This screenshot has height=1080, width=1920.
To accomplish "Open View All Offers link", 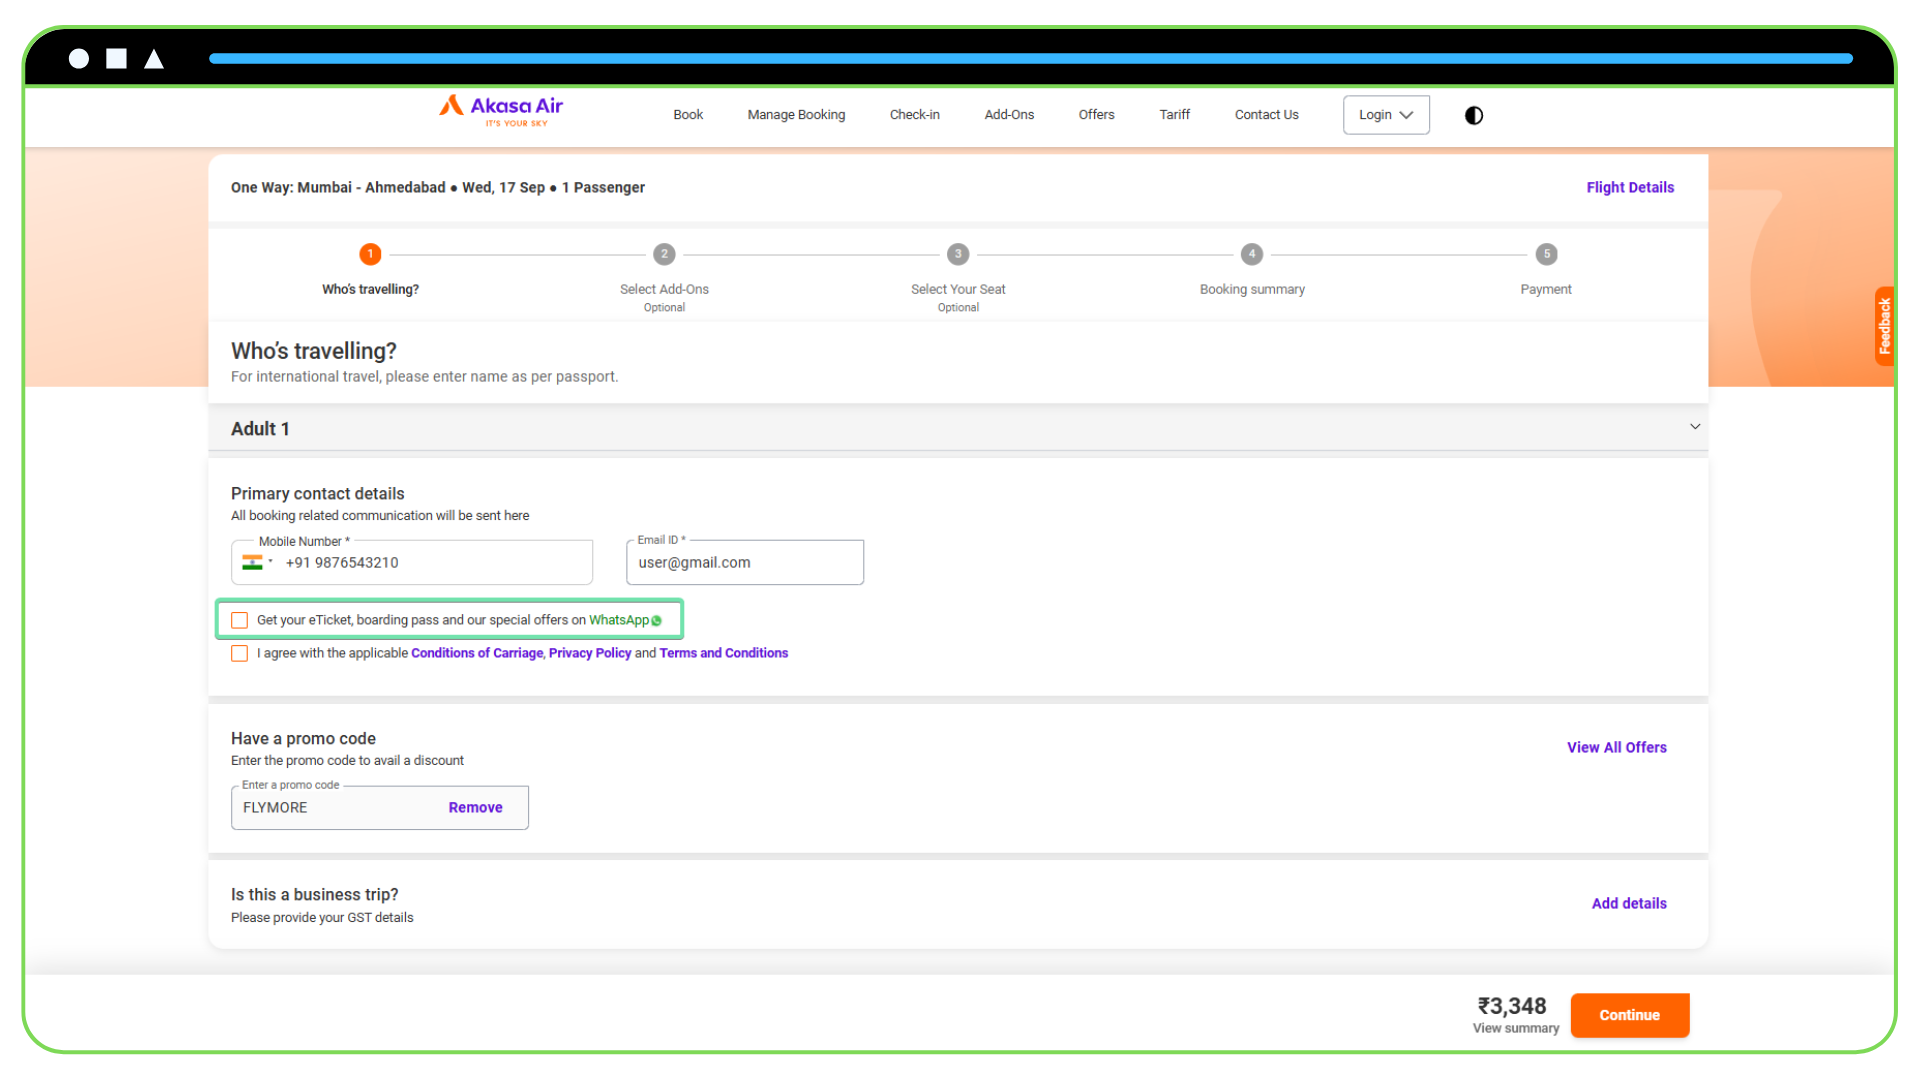I will point(1616,747).
